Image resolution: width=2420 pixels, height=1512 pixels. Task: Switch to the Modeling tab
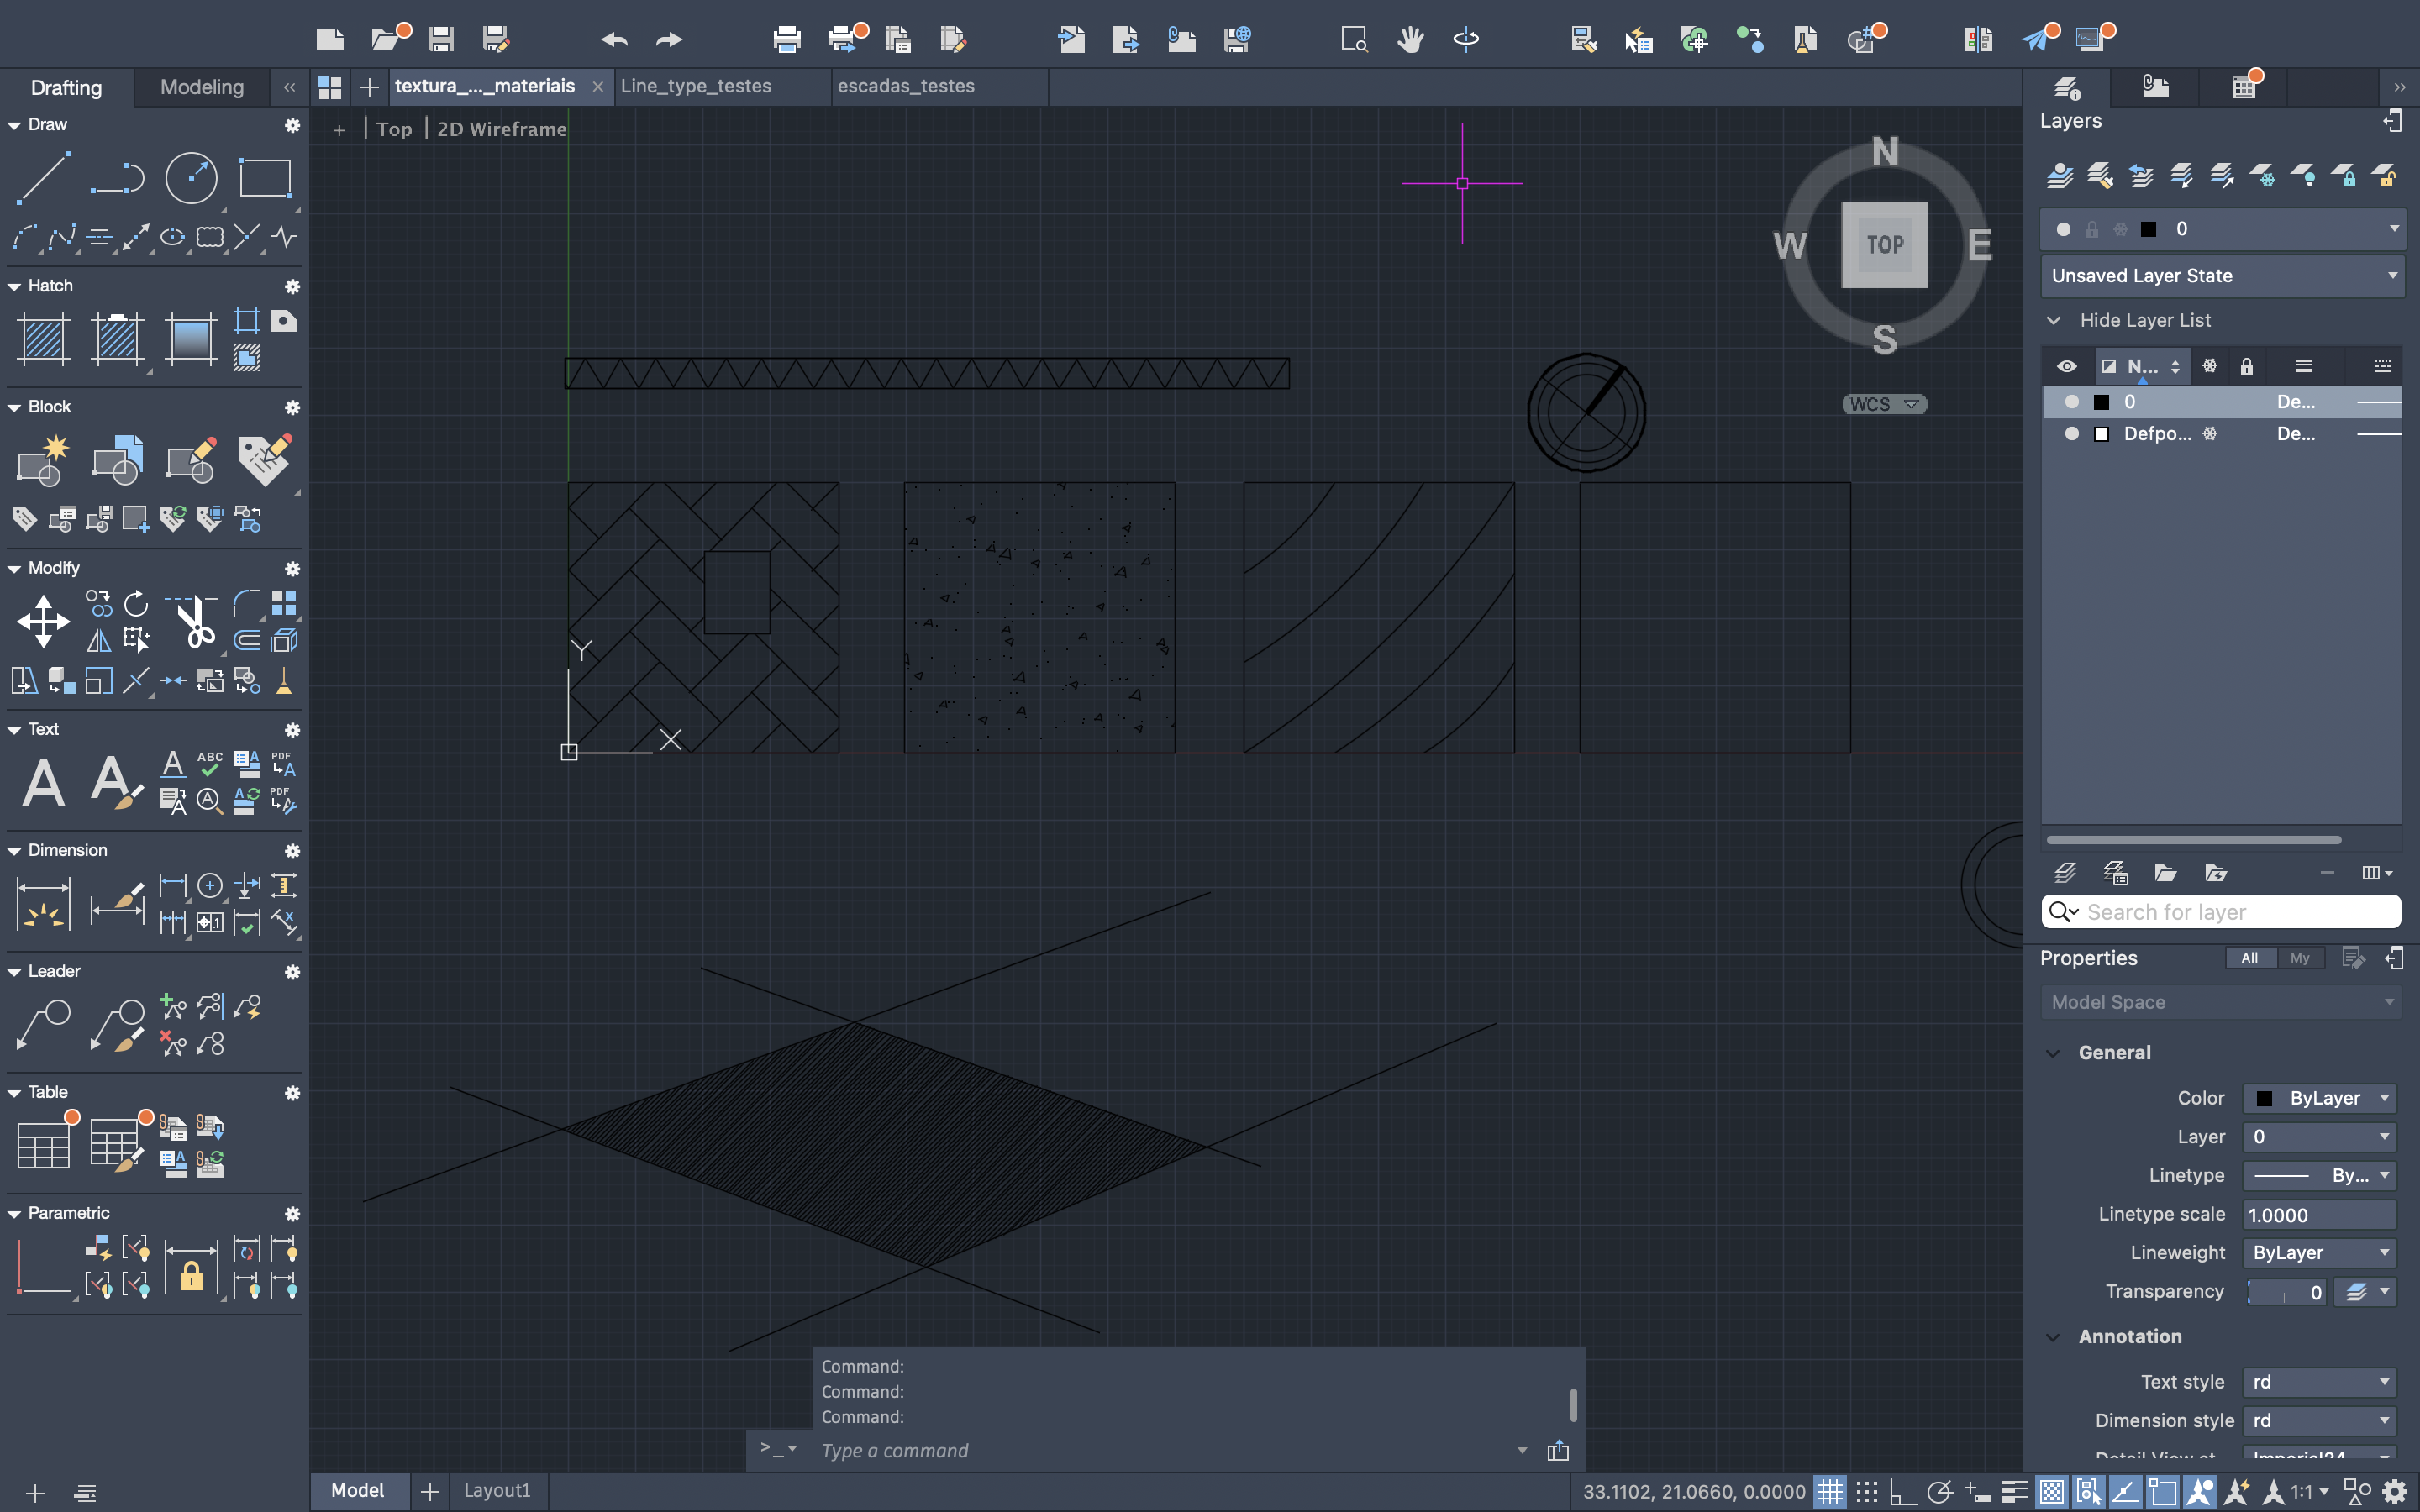(x=202, y=87)
